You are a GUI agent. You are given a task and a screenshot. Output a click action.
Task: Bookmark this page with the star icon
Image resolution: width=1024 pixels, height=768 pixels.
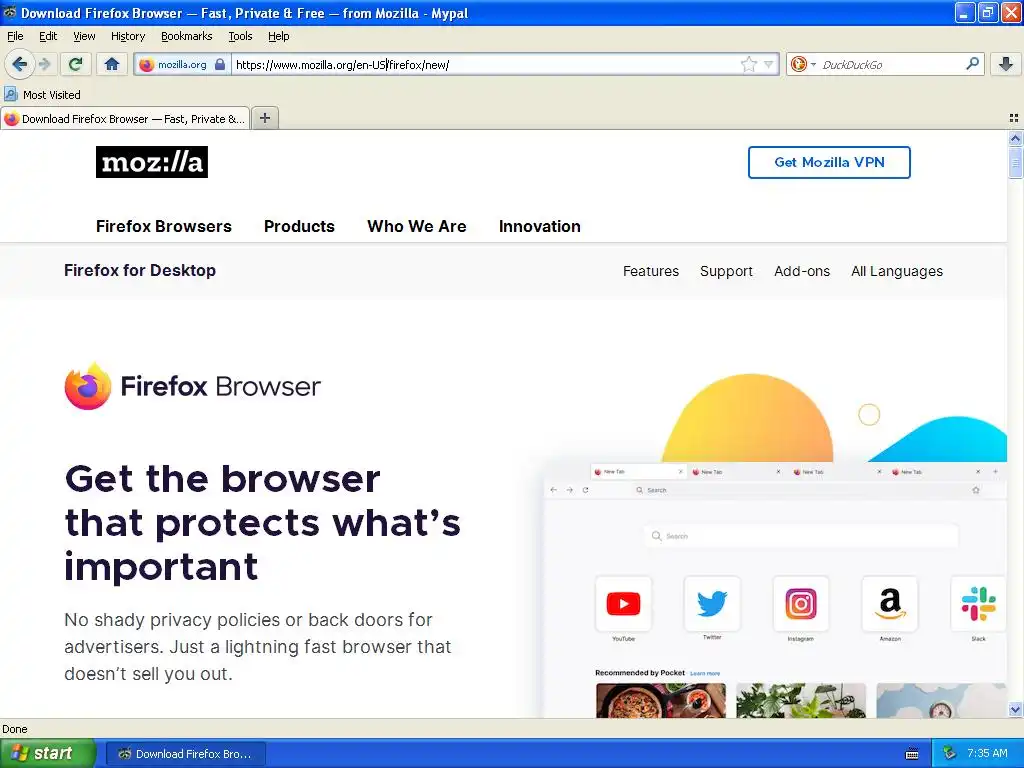click(x=748, y=64)
